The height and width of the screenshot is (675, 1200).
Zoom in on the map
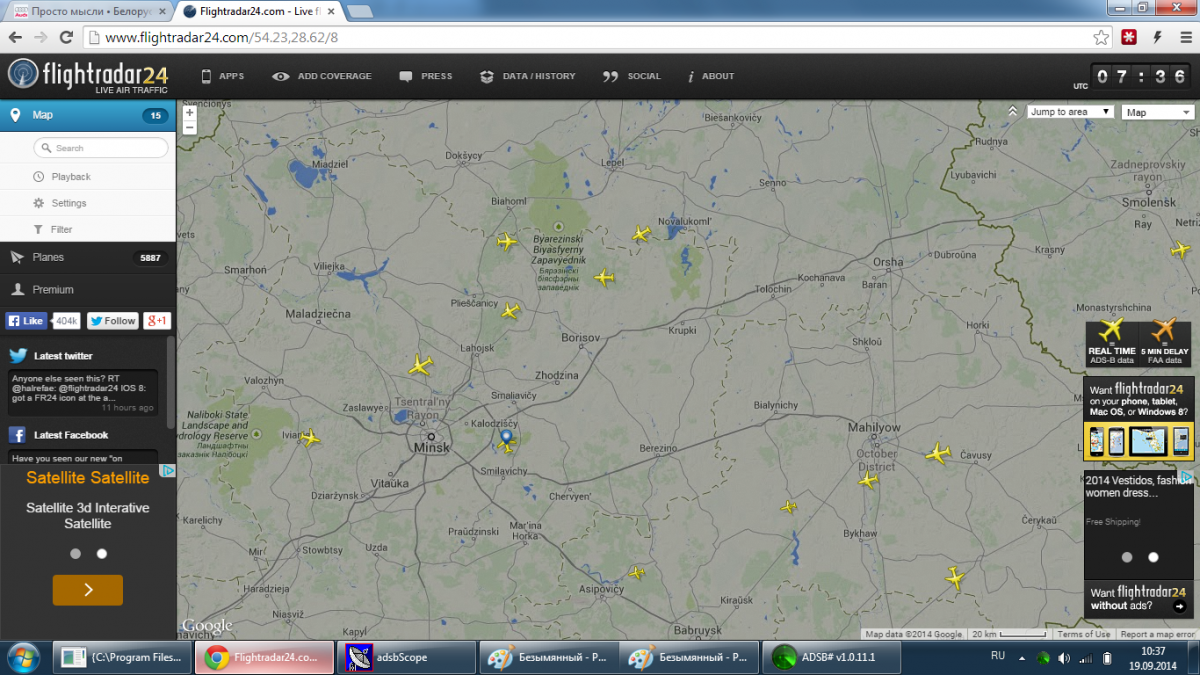click(x=189, y=112)
